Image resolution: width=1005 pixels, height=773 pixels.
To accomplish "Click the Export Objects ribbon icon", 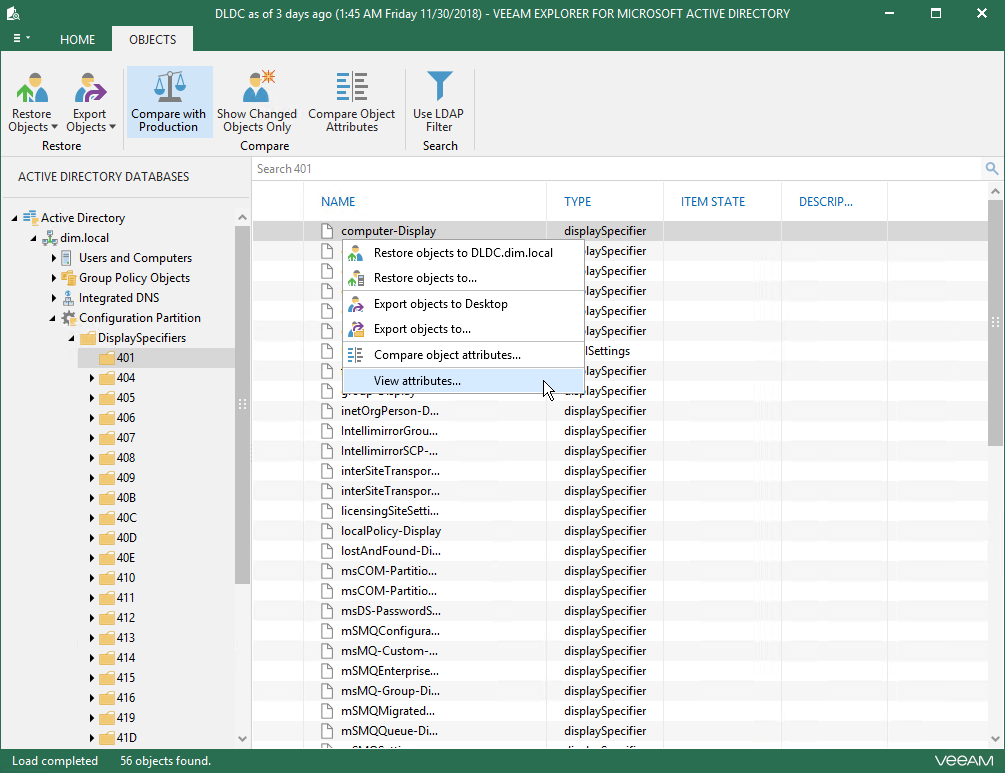I will coord(90,87).
